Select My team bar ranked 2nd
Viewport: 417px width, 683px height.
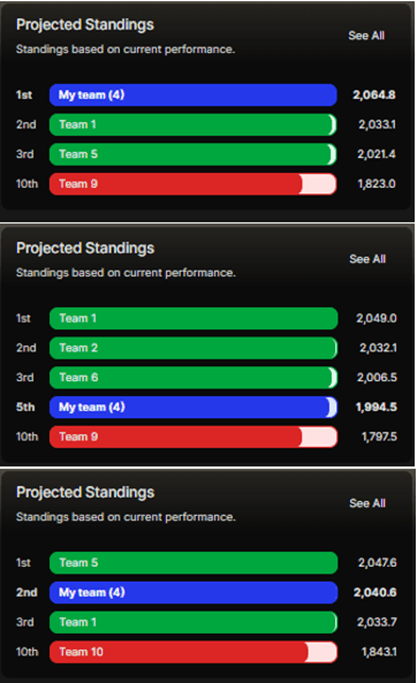[x=193, y=592]
